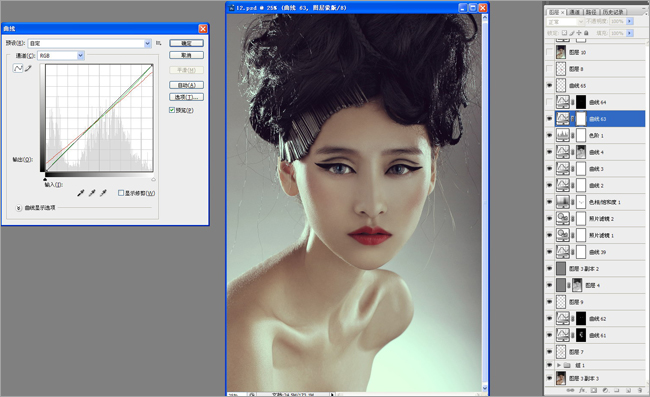Open layer style fx menu at panel bottom
650x397 pixels.
pyautogui.click(x=582, y=390)
